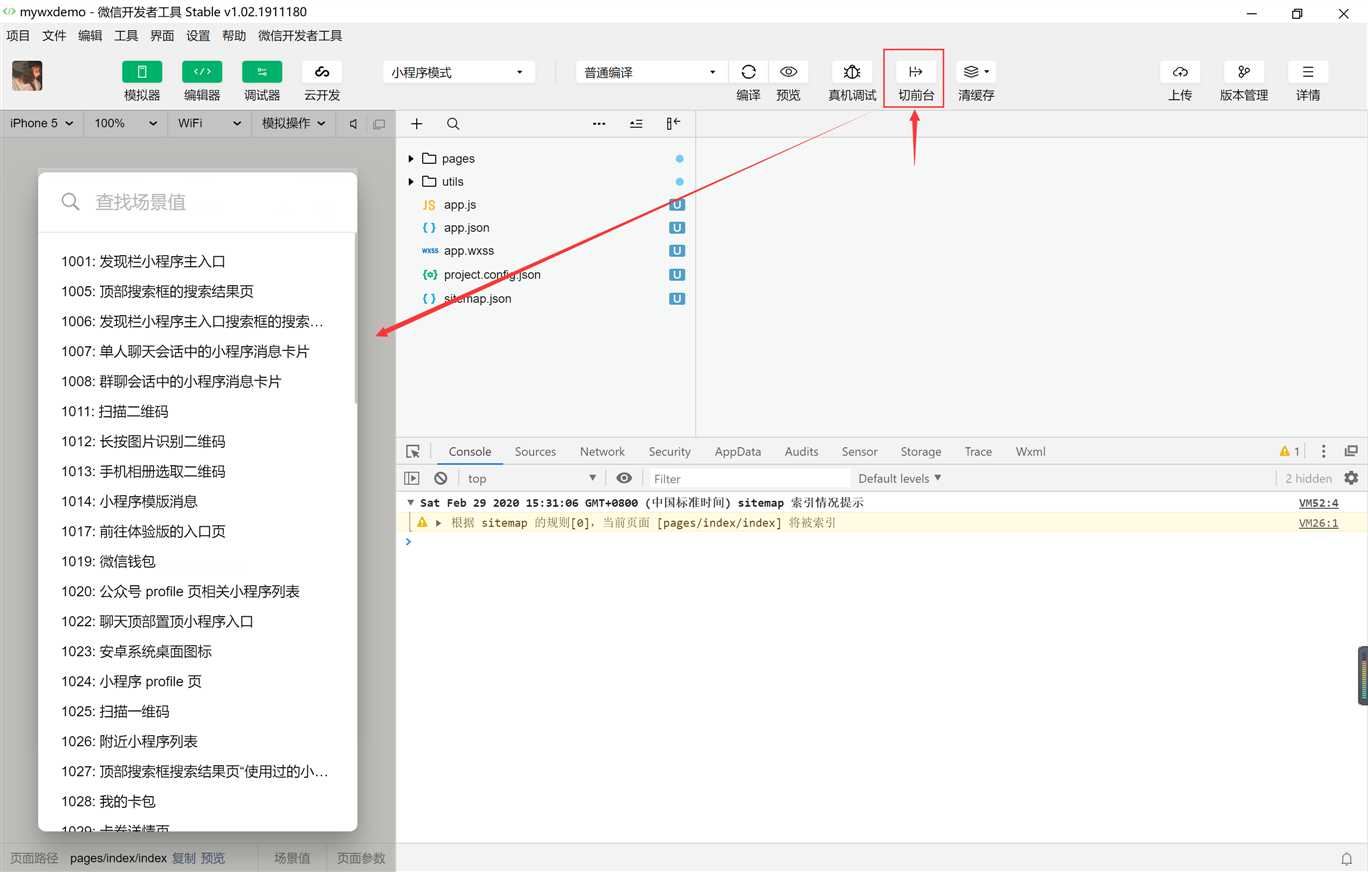This screenshot has height=872, width=1368.
Task: Click the hide file tree panel icon
Action: pos(673,124)
